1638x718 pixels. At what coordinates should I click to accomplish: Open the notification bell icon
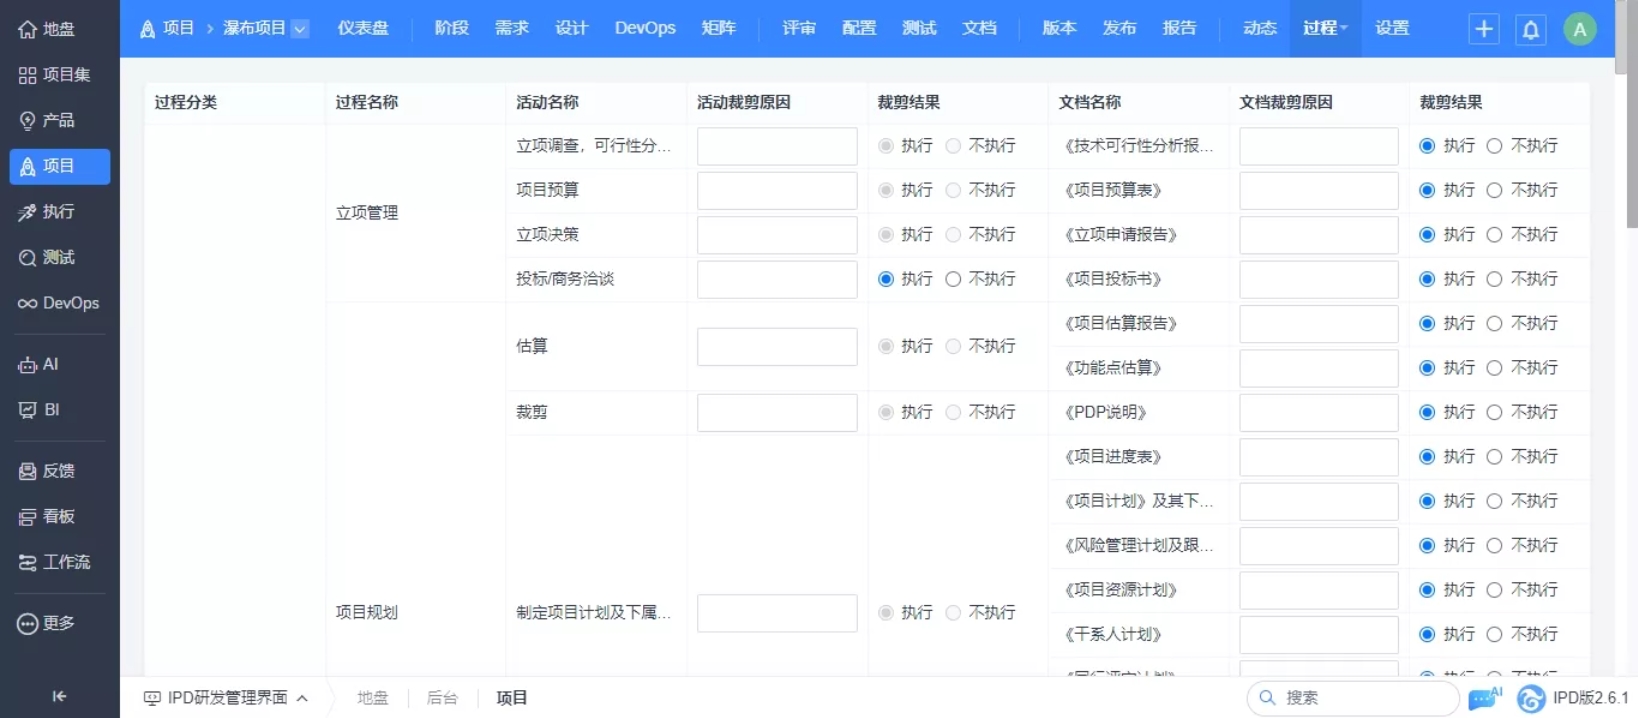pos(1530,29)
